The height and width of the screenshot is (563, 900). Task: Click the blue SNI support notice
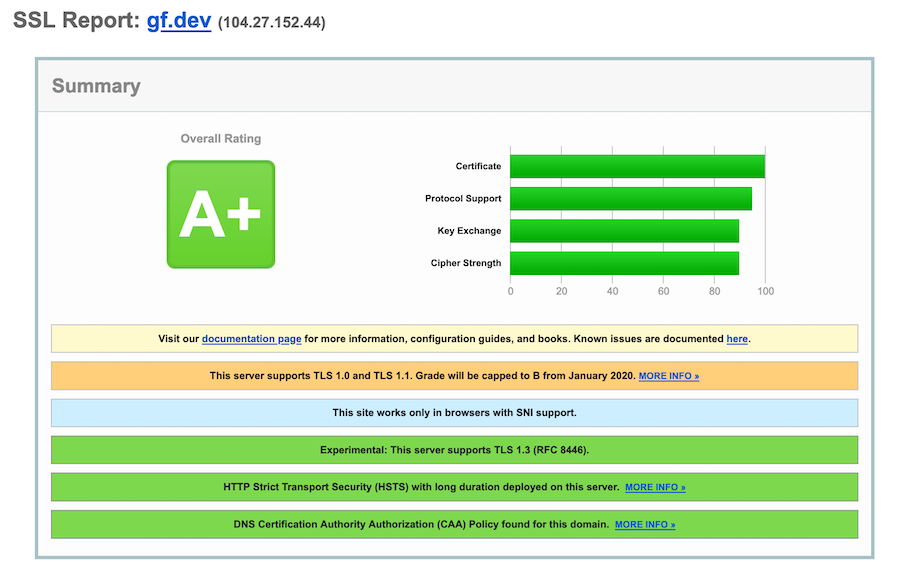coord(454,413)
